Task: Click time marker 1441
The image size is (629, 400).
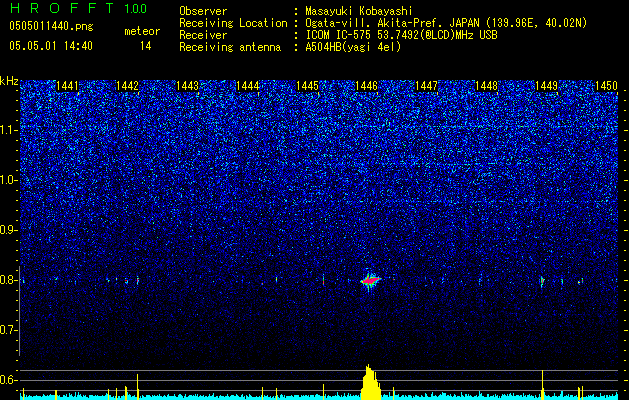Action: click(67, 86)
